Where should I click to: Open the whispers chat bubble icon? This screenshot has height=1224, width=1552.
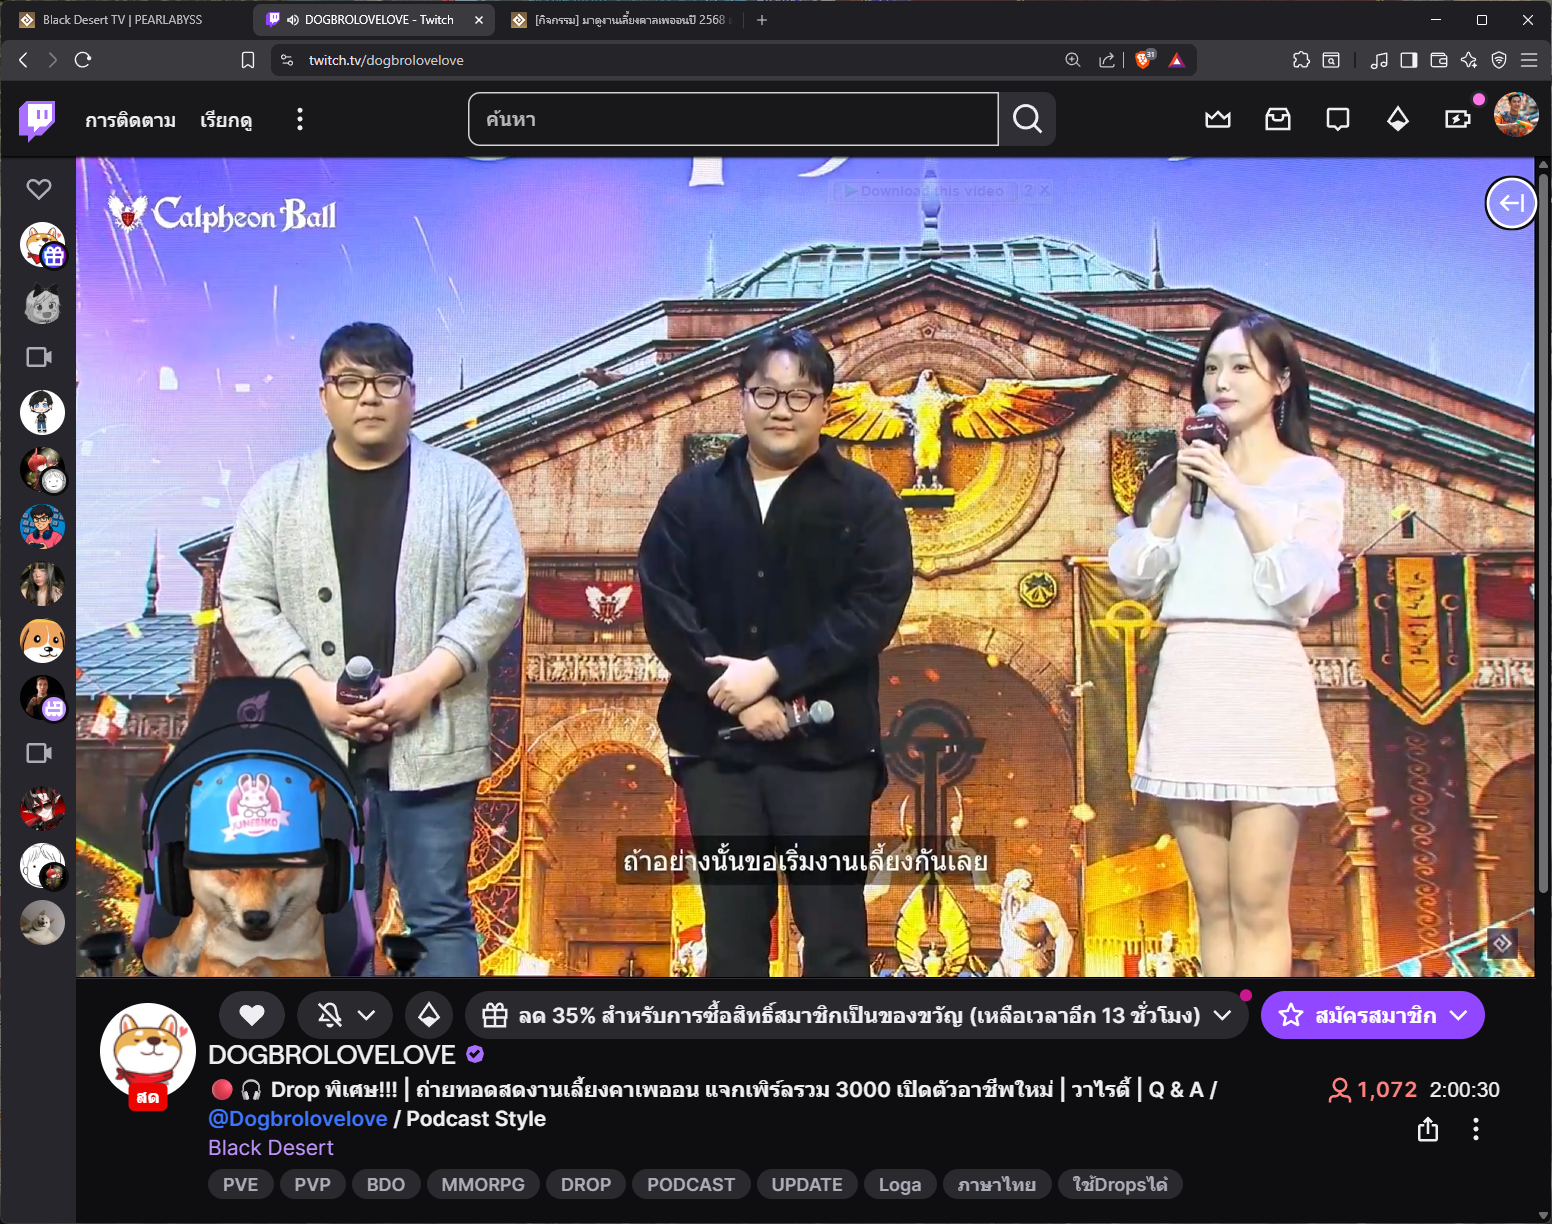click(x=1337, y=120)
